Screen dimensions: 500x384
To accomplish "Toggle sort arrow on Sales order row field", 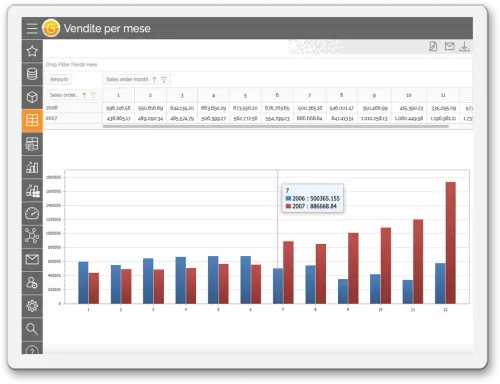I will tap(84, 95).
